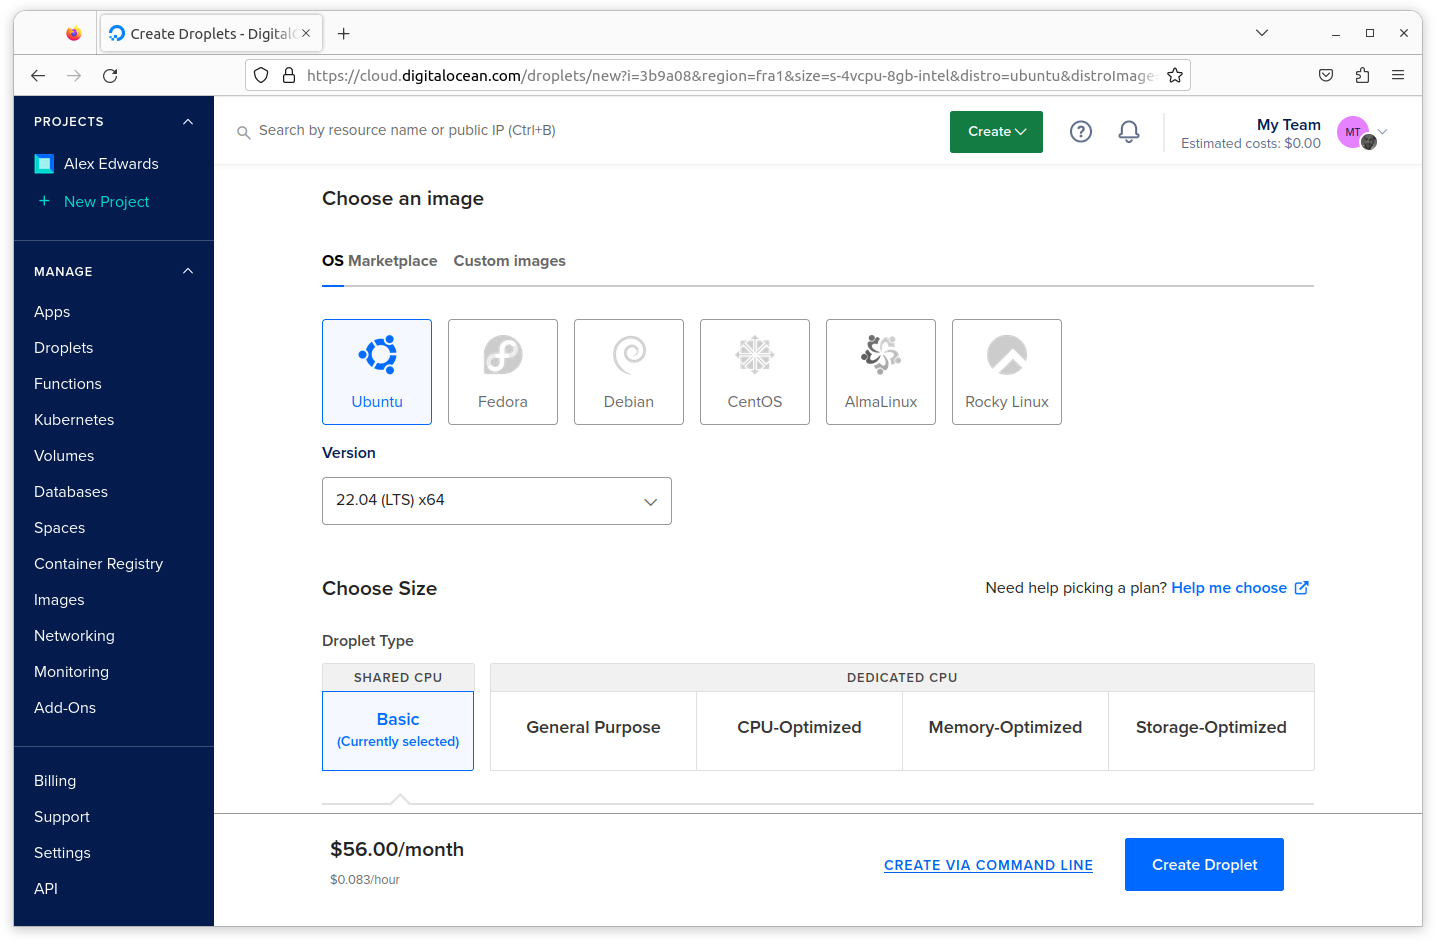Click the Create Droplet button
Viewport: 1436px width, 943px height.
pyautogui.click(x=1203, y=865)
